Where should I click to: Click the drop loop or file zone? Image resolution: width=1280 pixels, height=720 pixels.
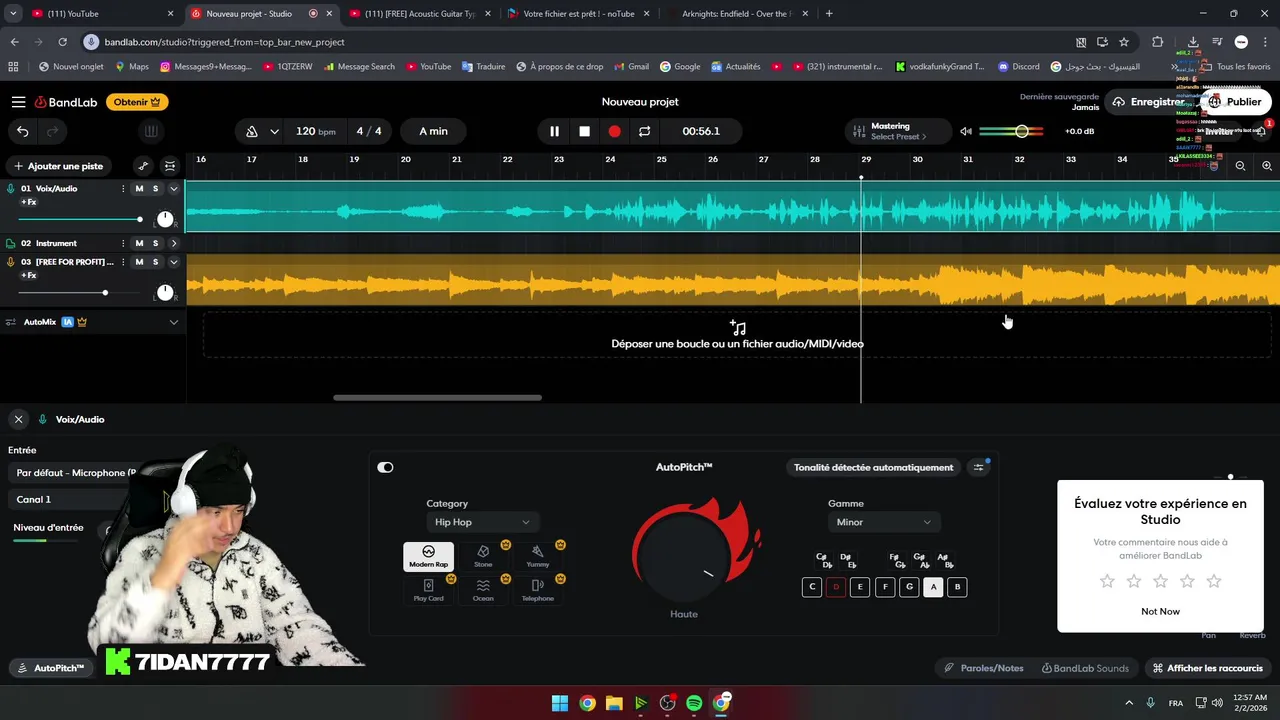(737, 335)
